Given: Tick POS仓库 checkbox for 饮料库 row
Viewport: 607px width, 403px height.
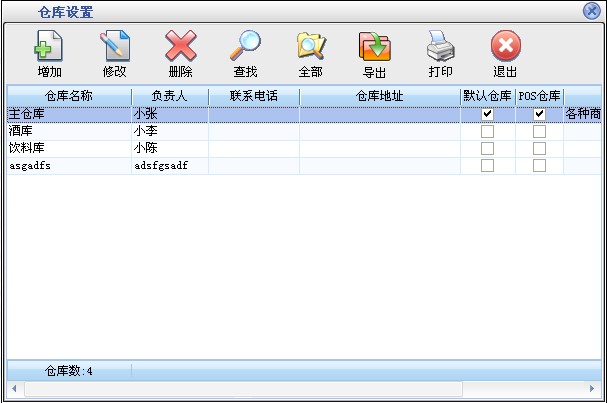Looking at the screenshot, I should (539, 149).
